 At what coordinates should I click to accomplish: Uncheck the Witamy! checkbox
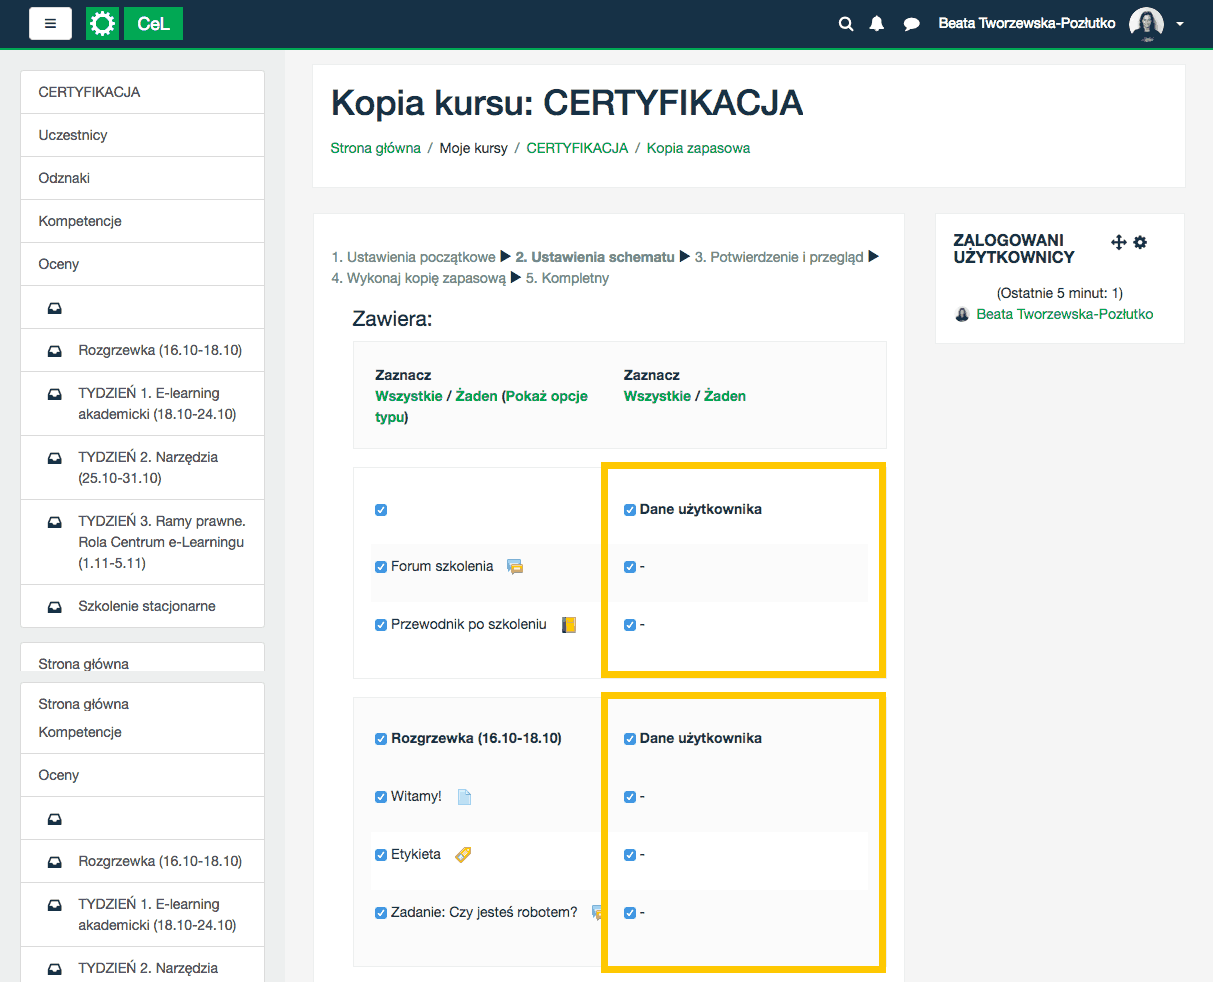coord(381,797)
